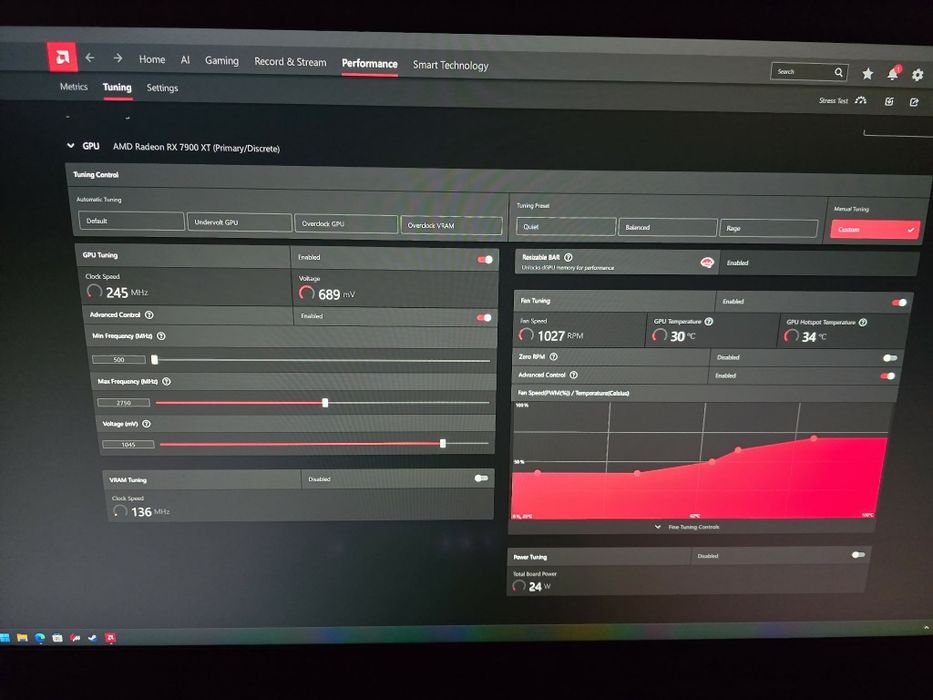This screenshot has height=700, width=933.
Task: Click topmost fan curve point
Action: (814, 439)
